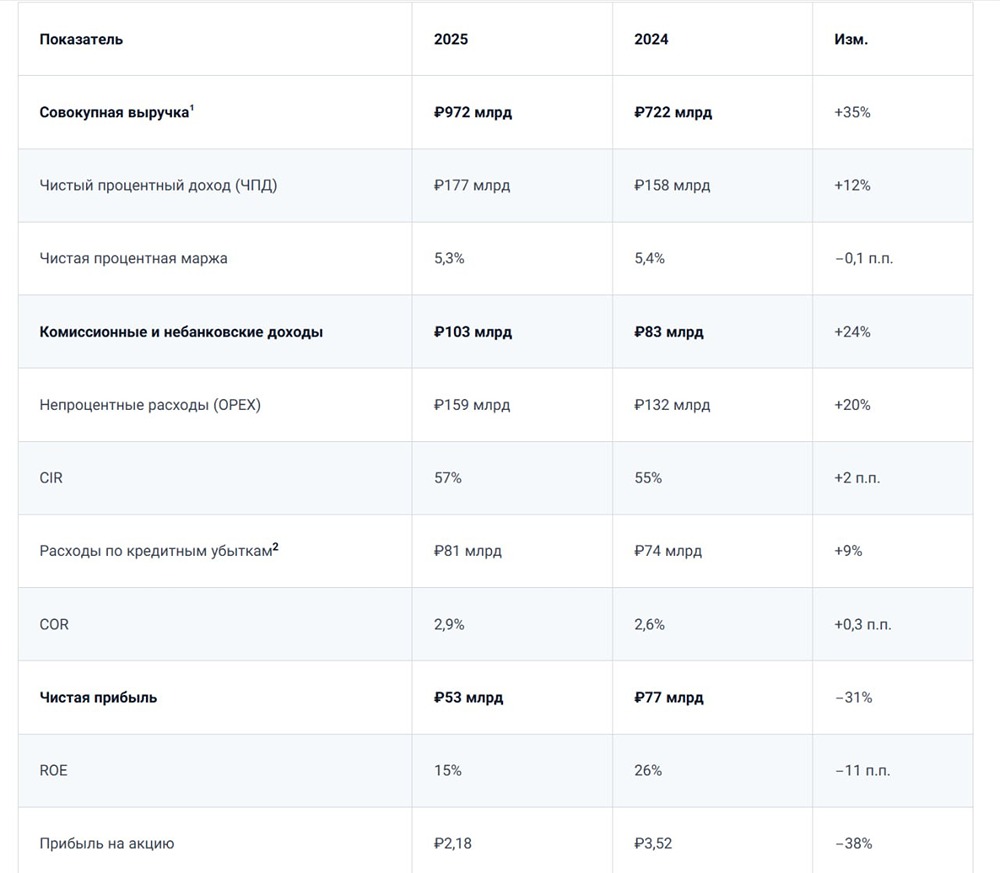Click the 2024 column header
1000x873 pixels.
(651, 39)
